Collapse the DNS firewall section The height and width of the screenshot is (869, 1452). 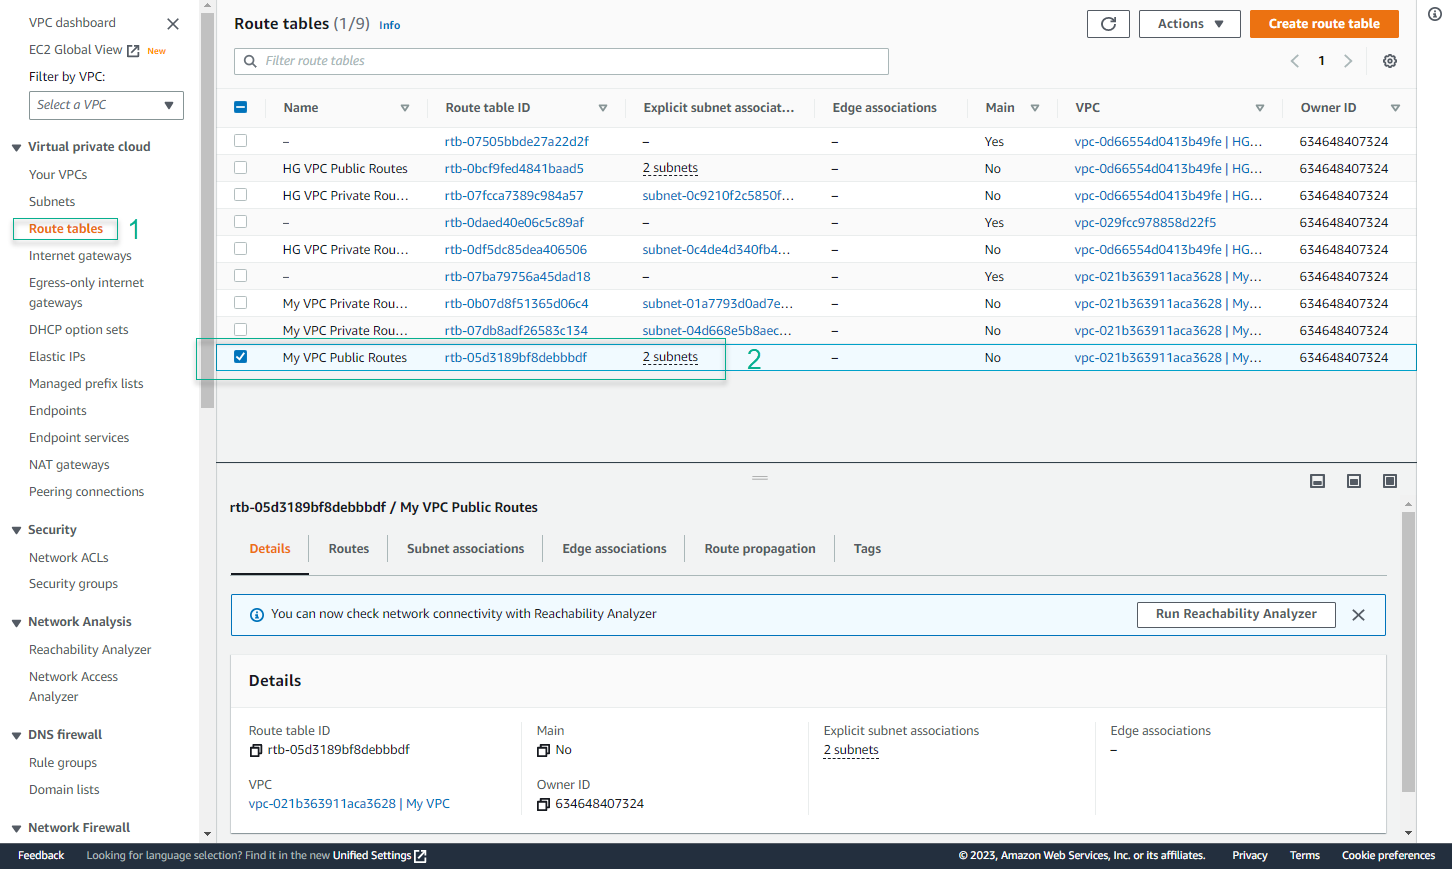[16, 736]
